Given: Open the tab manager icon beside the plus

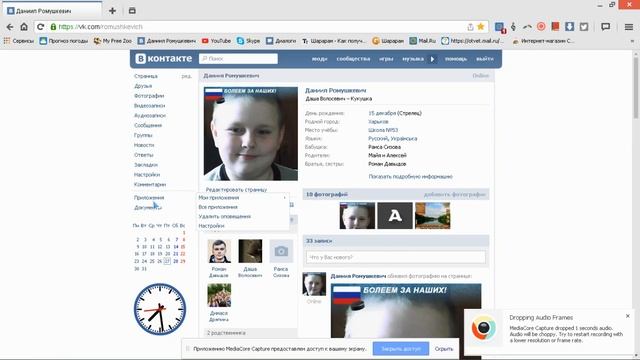Looking at the screenshot, I should (132, 11).
